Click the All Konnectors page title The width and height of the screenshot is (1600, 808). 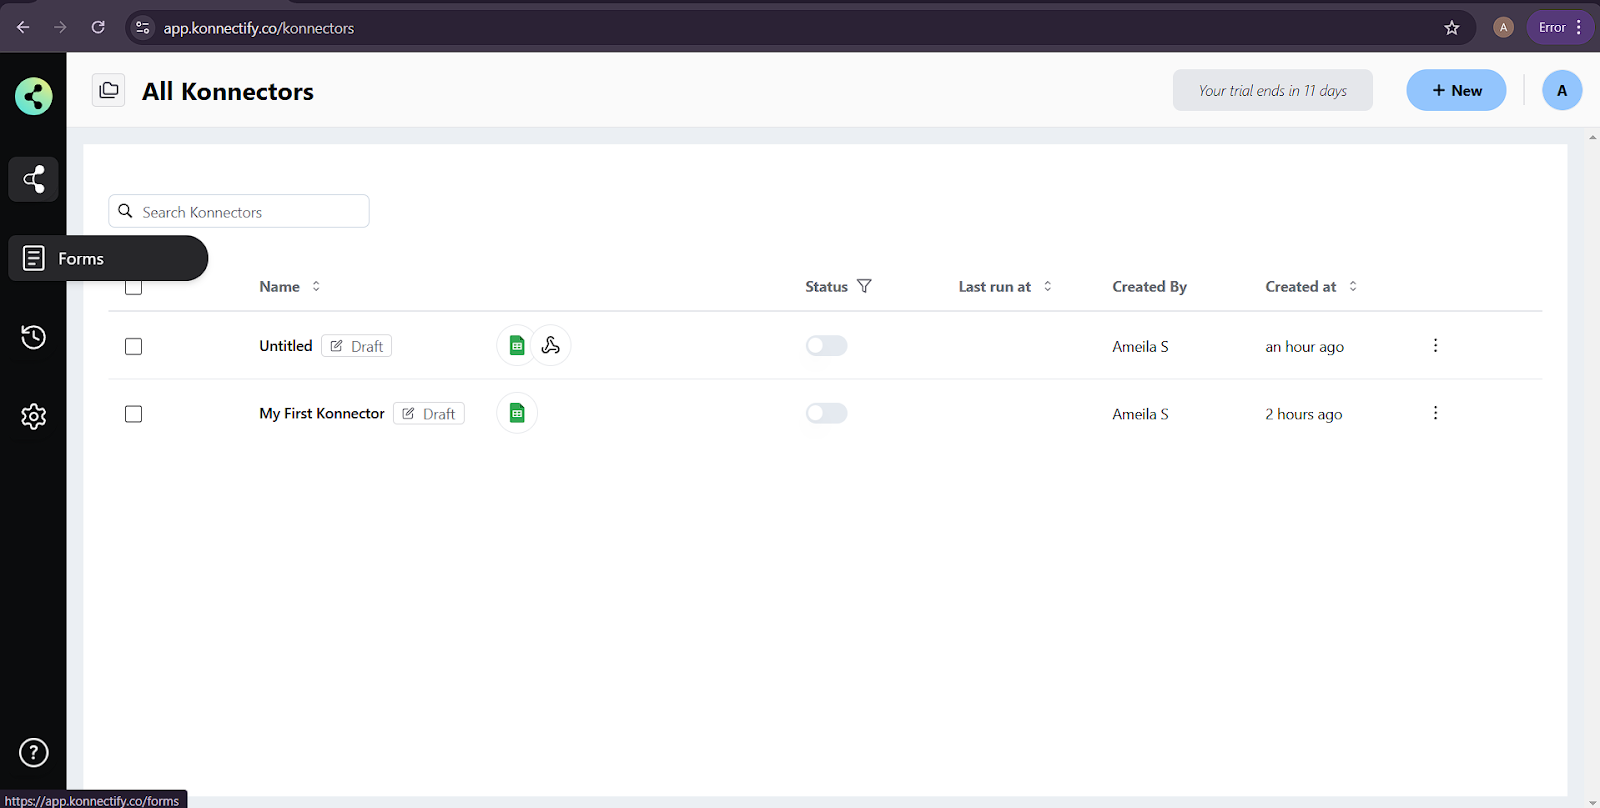pyautogui.click(x=228, y=91)
